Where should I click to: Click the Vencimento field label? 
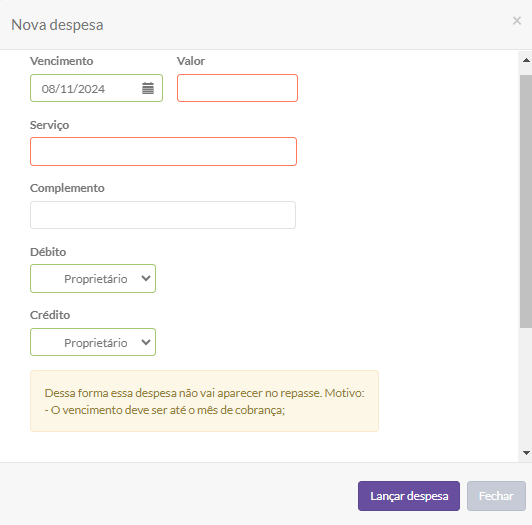tap(61, 61)
